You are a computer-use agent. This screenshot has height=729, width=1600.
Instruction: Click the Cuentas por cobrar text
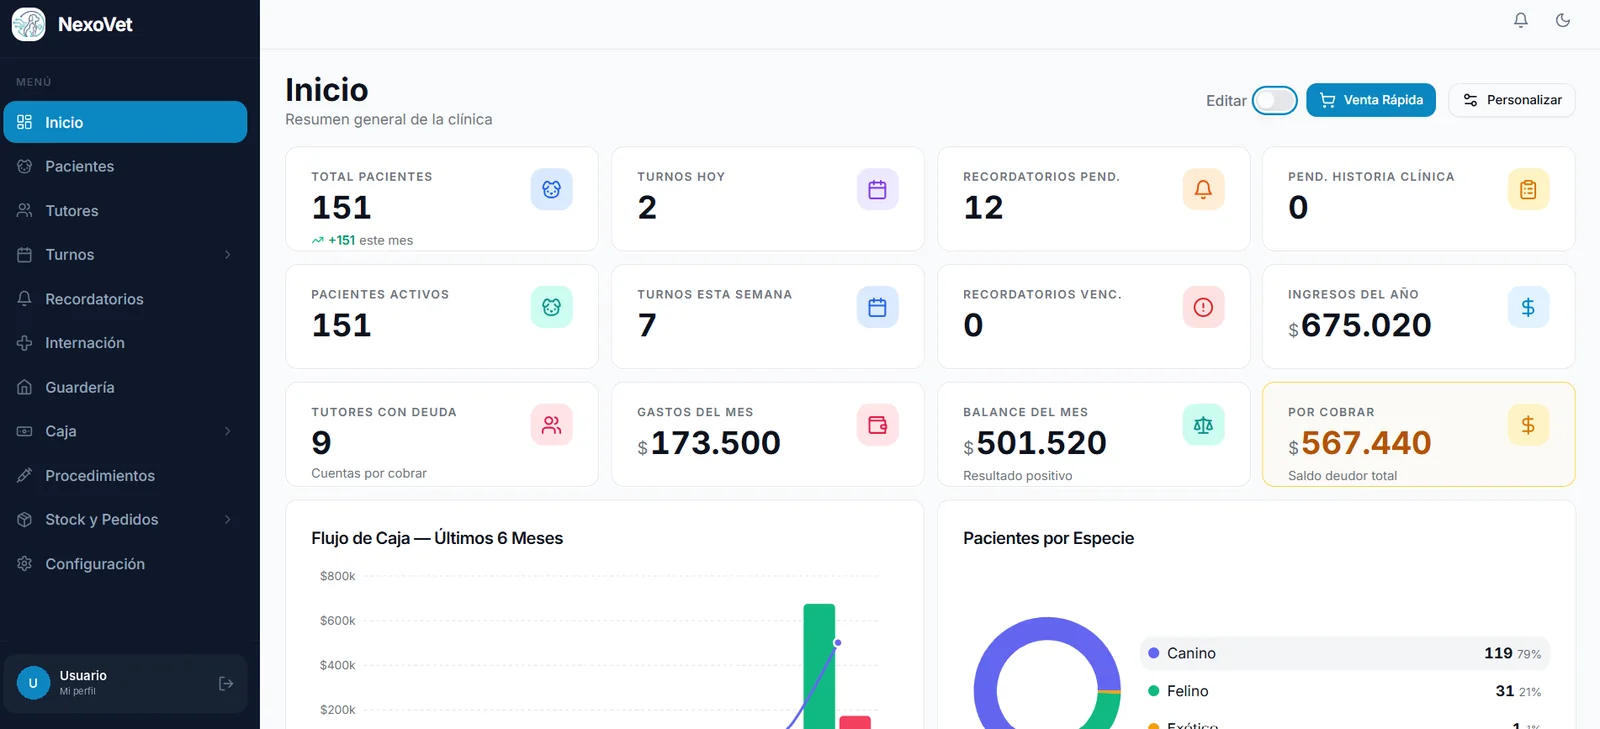click(x=369, y=473)
